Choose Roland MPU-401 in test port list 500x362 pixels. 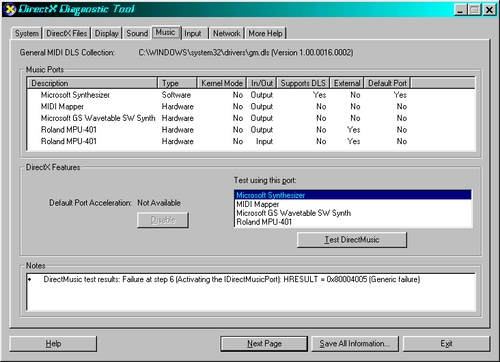(x=353, y=222)
